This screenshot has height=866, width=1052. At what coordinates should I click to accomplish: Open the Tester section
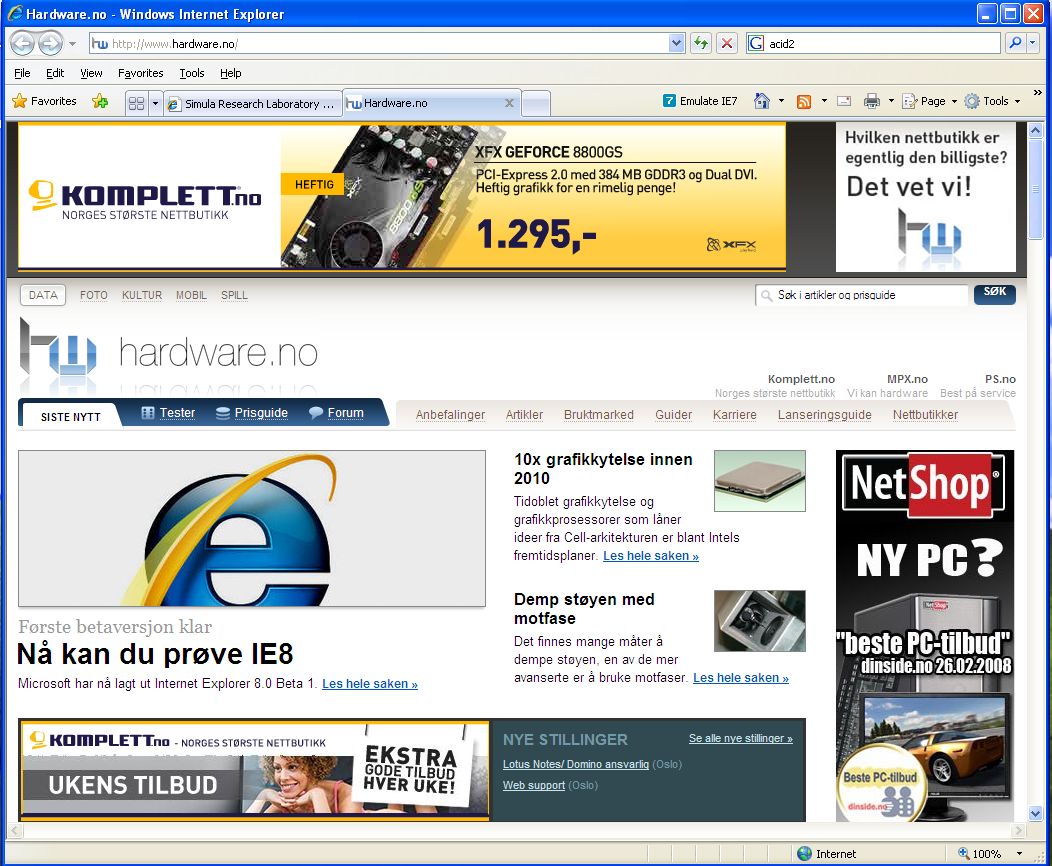tap(168, 413)
